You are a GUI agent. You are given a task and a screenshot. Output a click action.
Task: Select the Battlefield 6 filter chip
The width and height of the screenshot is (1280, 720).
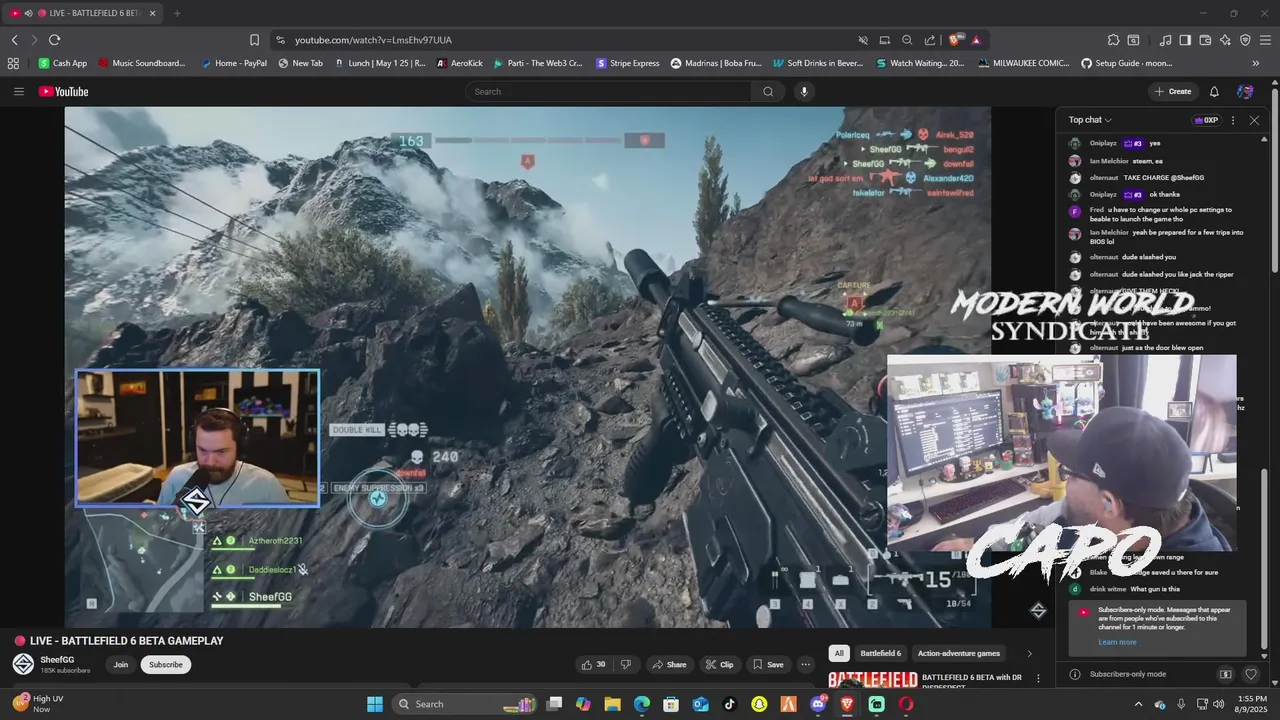pyautogui.click(x=881, y=653)
